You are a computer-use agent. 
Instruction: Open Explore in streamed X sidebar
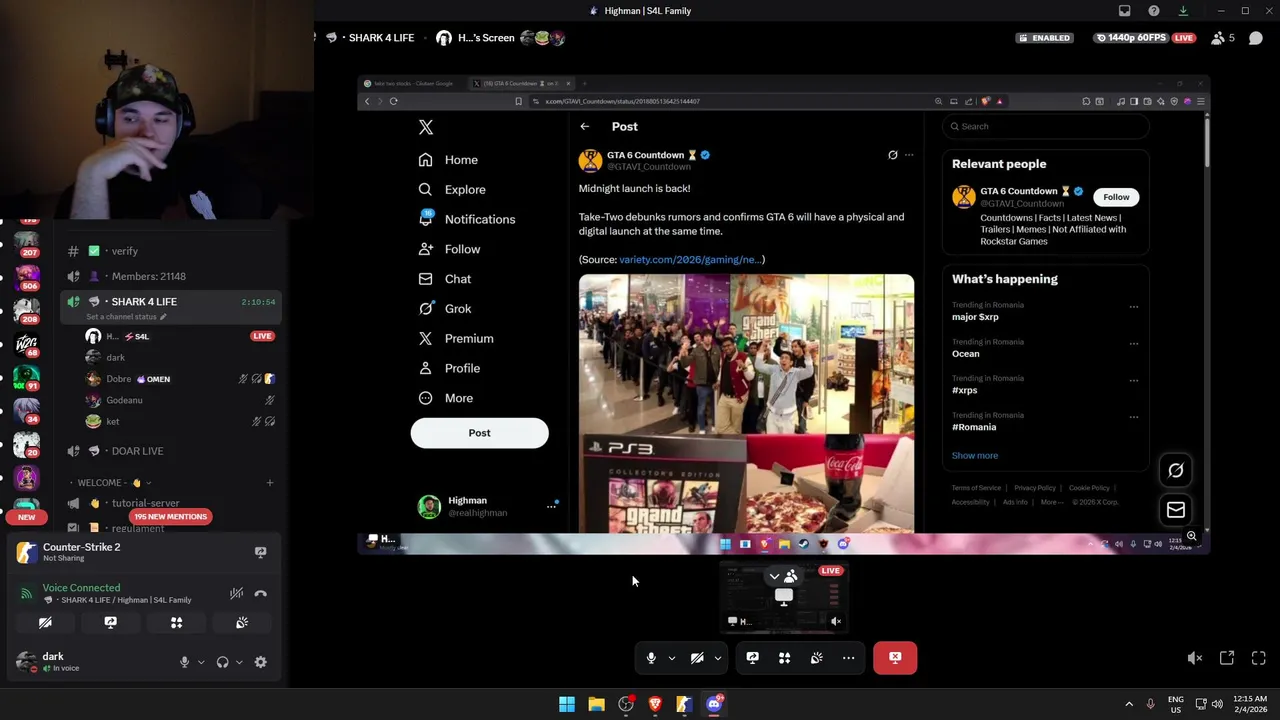[452, 190]
